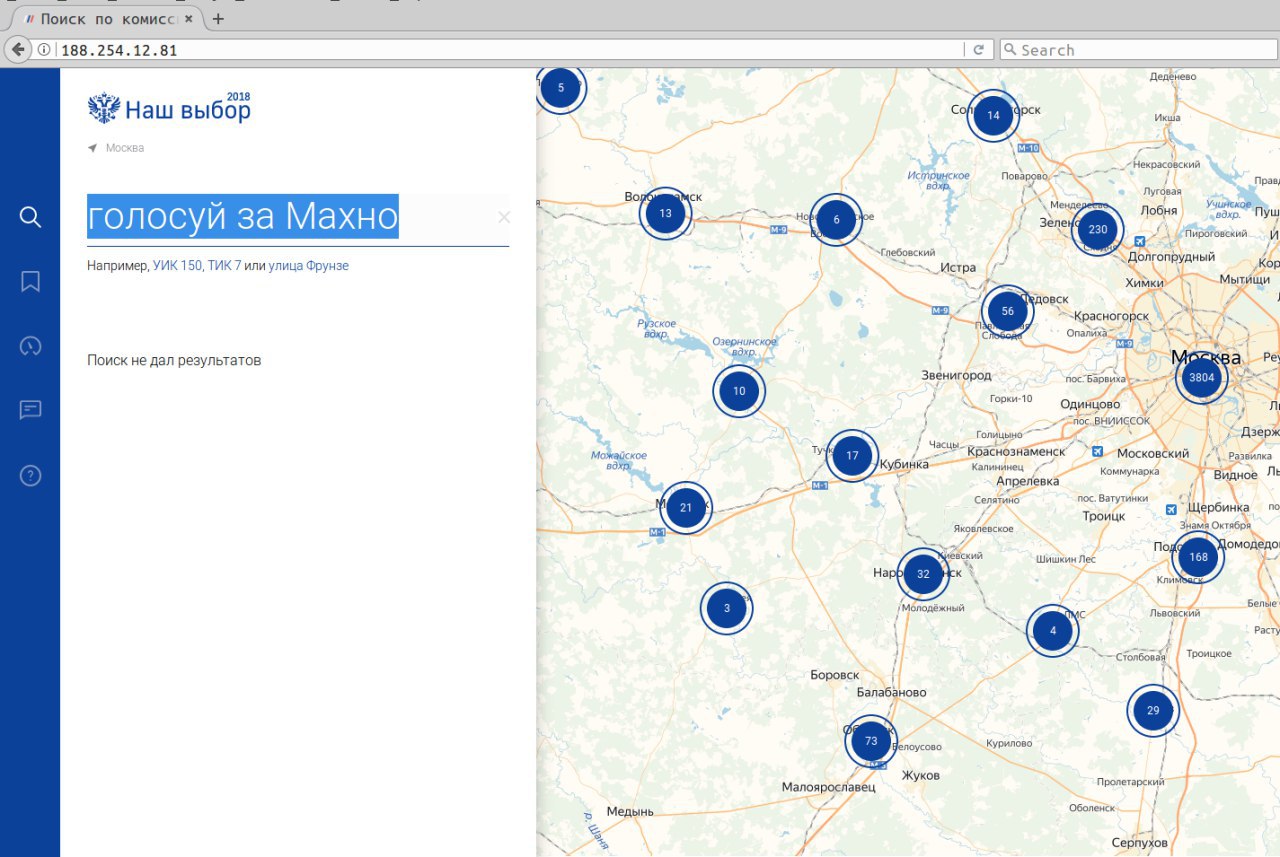Image resolution: width=1280 pixels, height=857 pixels.
Task: Click the Наш выбор 2018 logo
Action: click(x=169, y=108)
